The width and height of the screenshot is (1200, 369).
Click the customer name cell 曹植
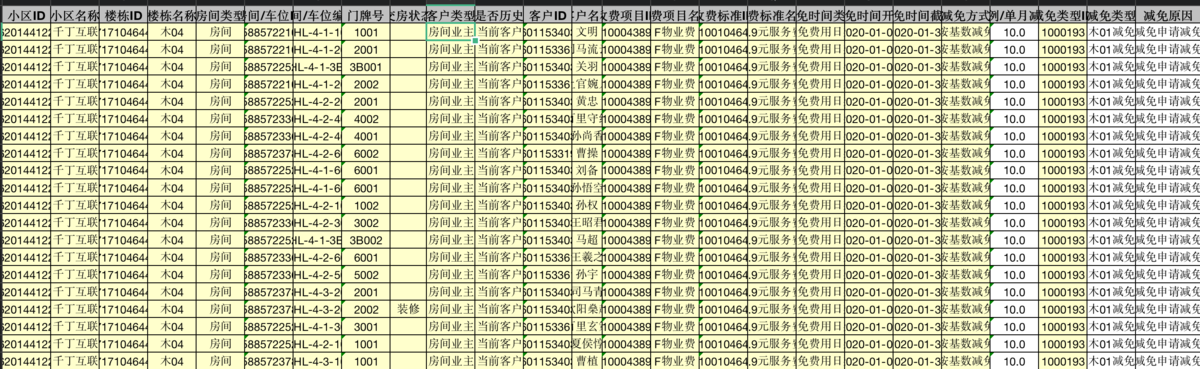click(x=587, y=361)
